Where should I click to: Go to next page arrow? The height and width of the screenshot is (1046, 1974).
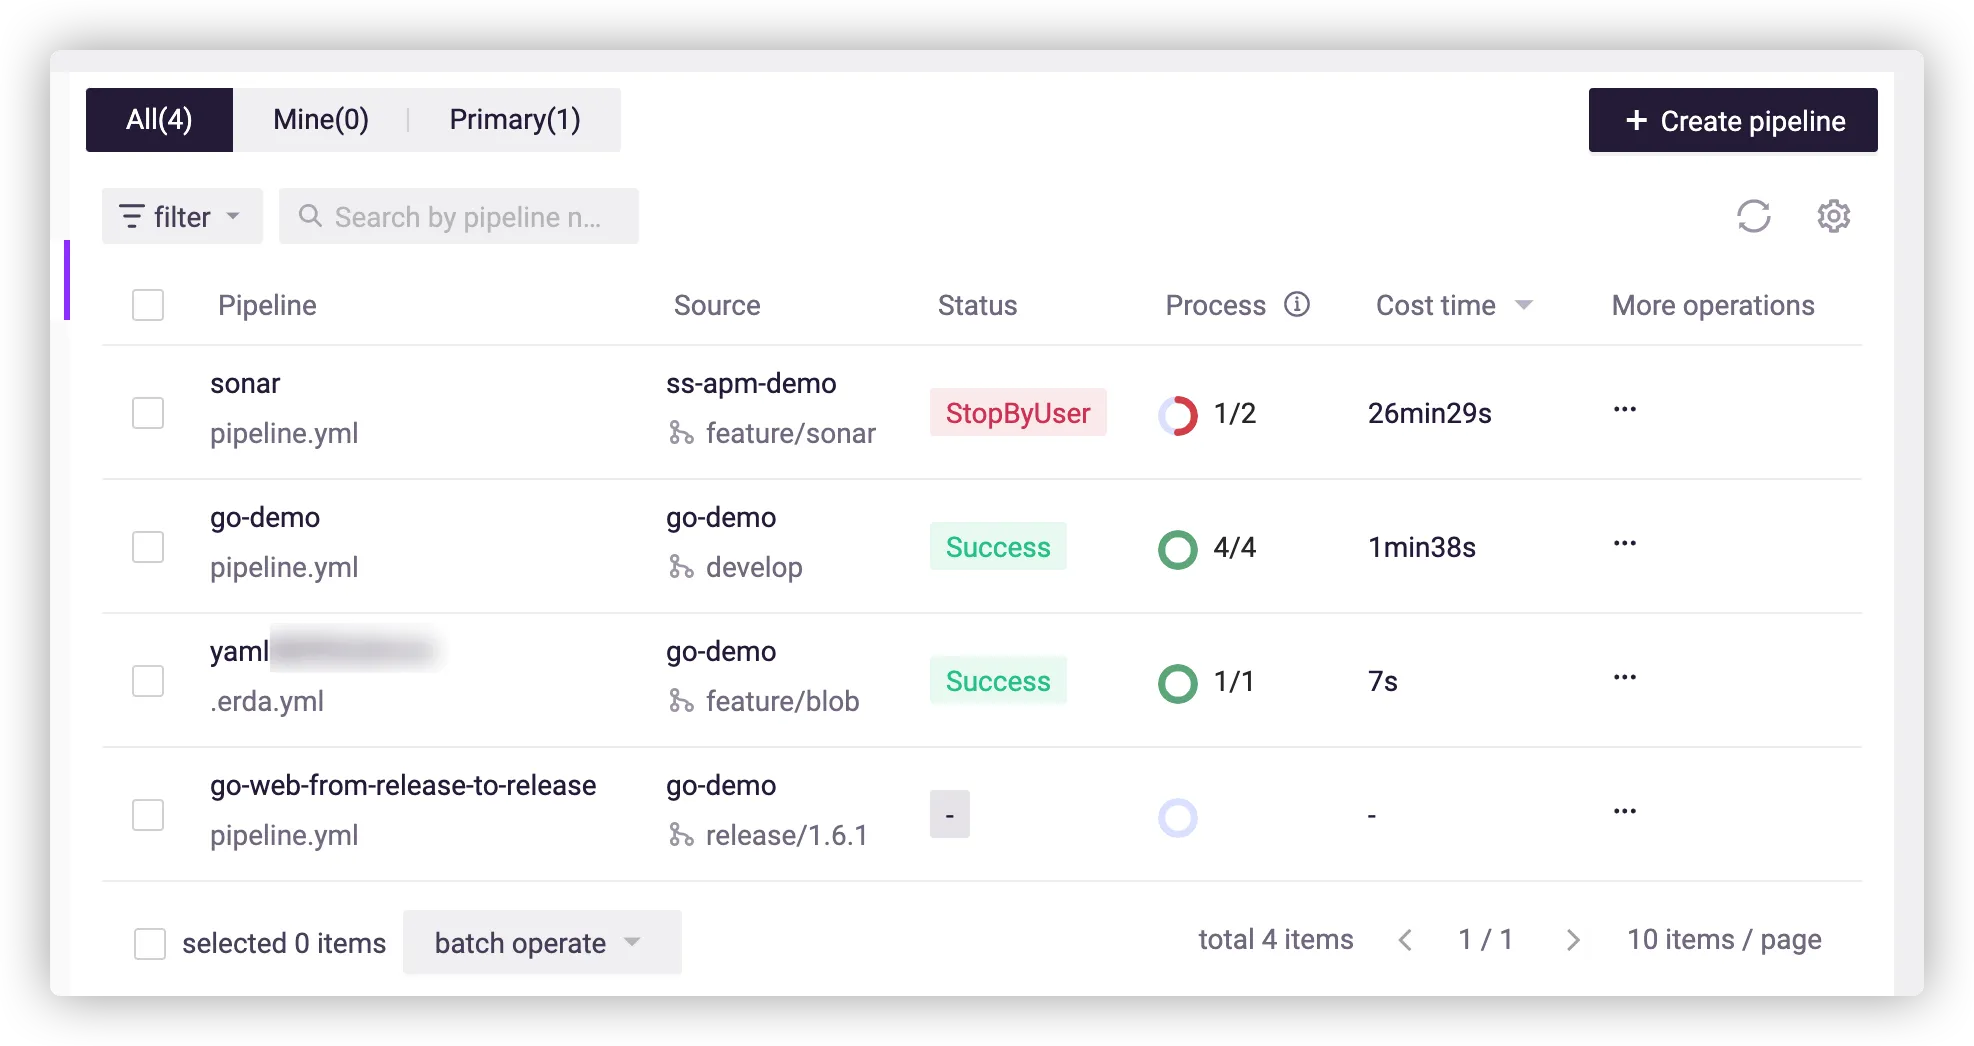(x=1572, y=940)
